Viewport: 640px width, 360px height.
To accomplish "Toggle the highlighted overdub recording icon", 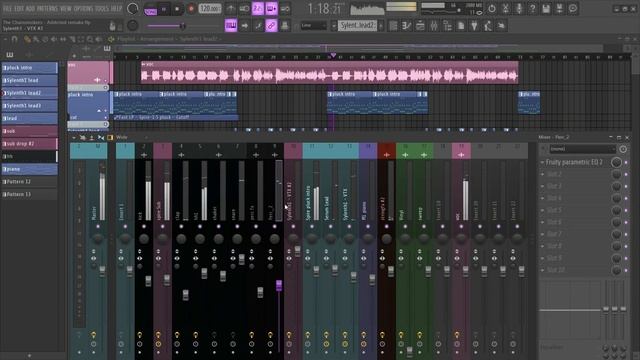I will (x=271, y=9).
